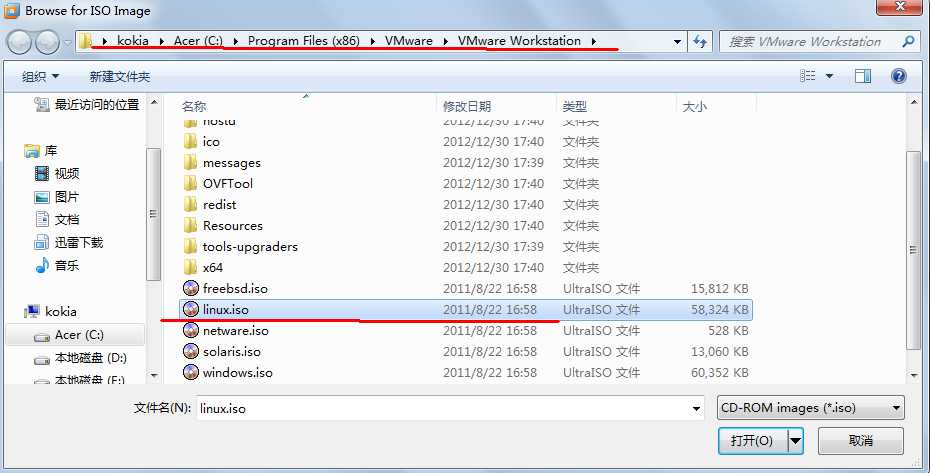Click the VMware Workstation breadcrumb segment
The height and width of the screenshot is (473, 930).
coord(519,41)
